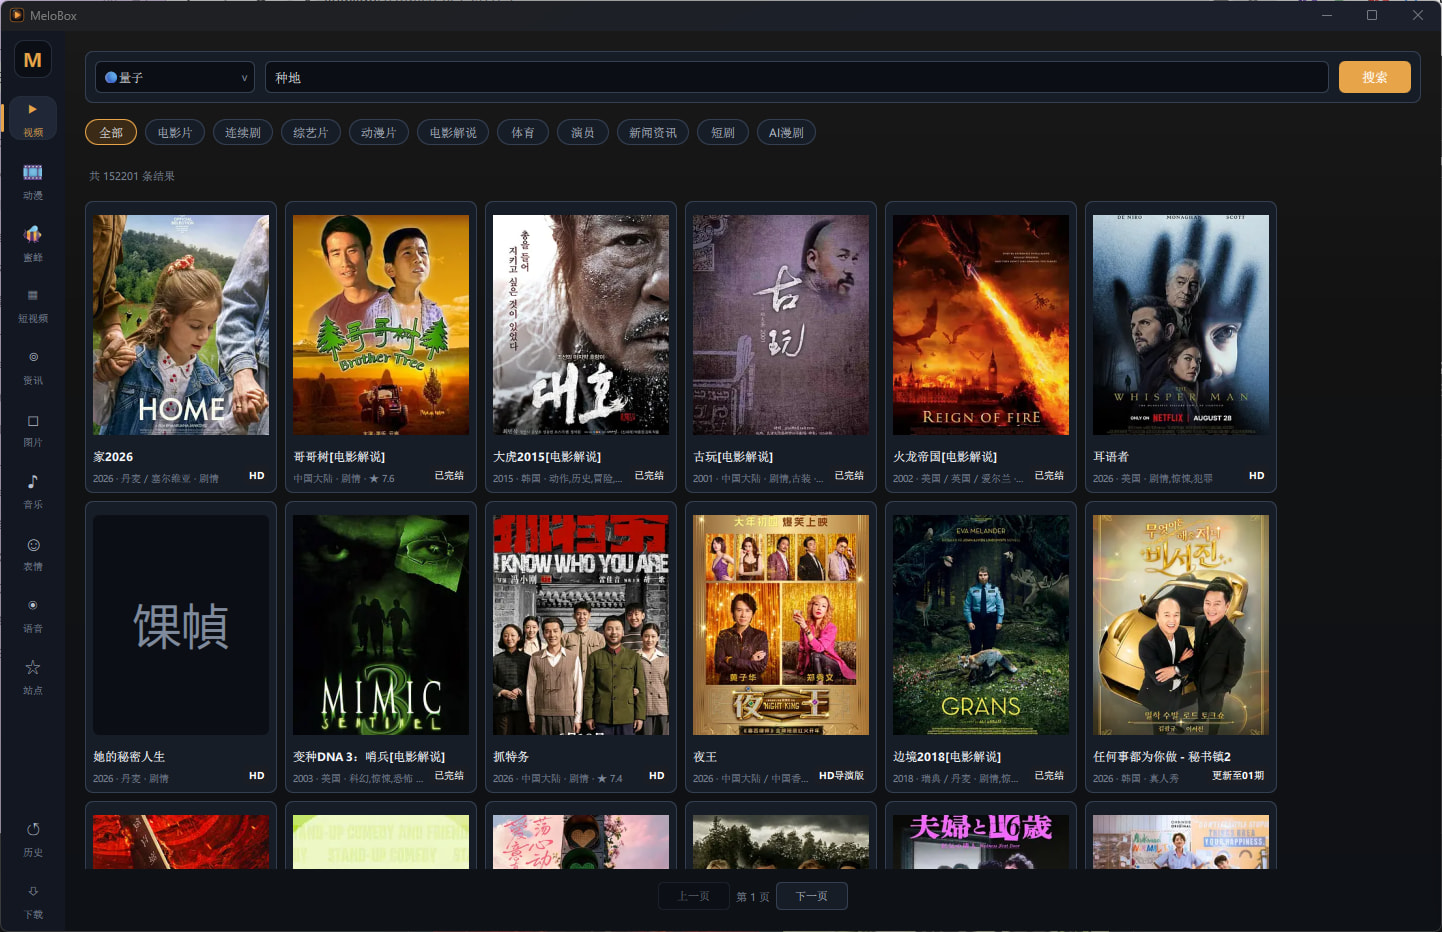
Task: Click the orange M logo in sidebar
Action: [33, 60]
